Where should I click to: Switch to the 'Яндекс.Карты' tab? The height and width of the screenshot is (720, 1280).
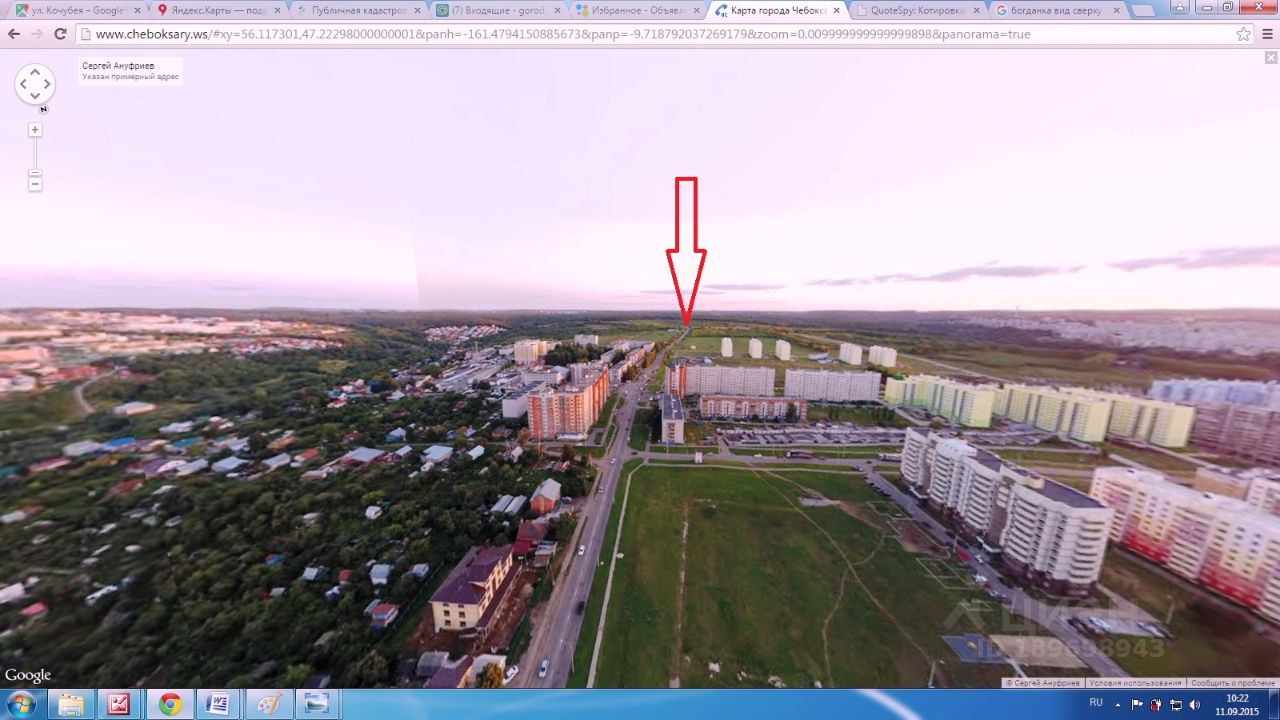pos(218,10)
